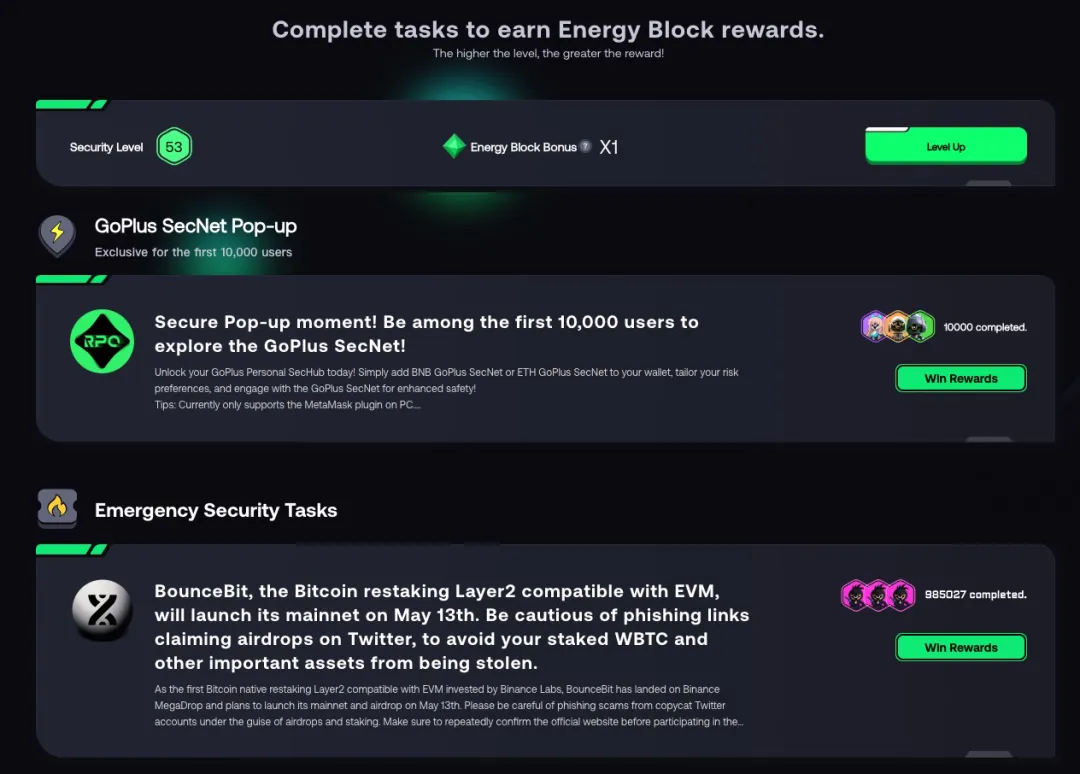
Task: Click the BounceBit sphere logo
Action: 102,611
